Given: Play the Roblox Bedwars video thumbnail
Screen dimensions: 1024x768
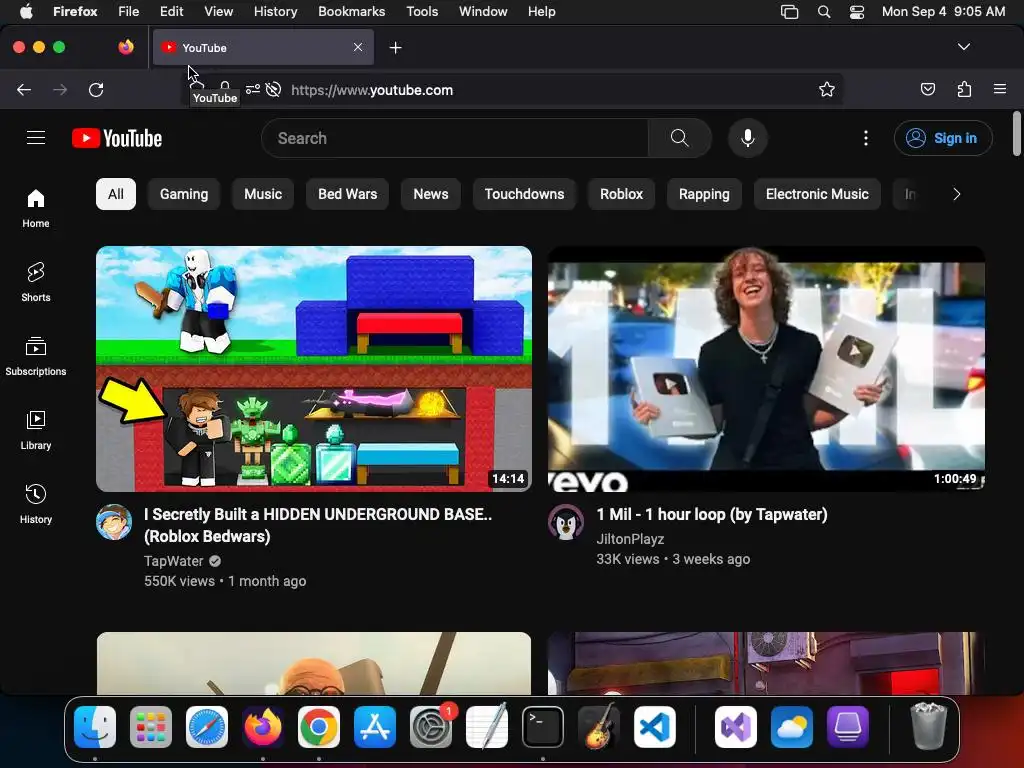Looking at the screenshot, I should click(313, 368).
